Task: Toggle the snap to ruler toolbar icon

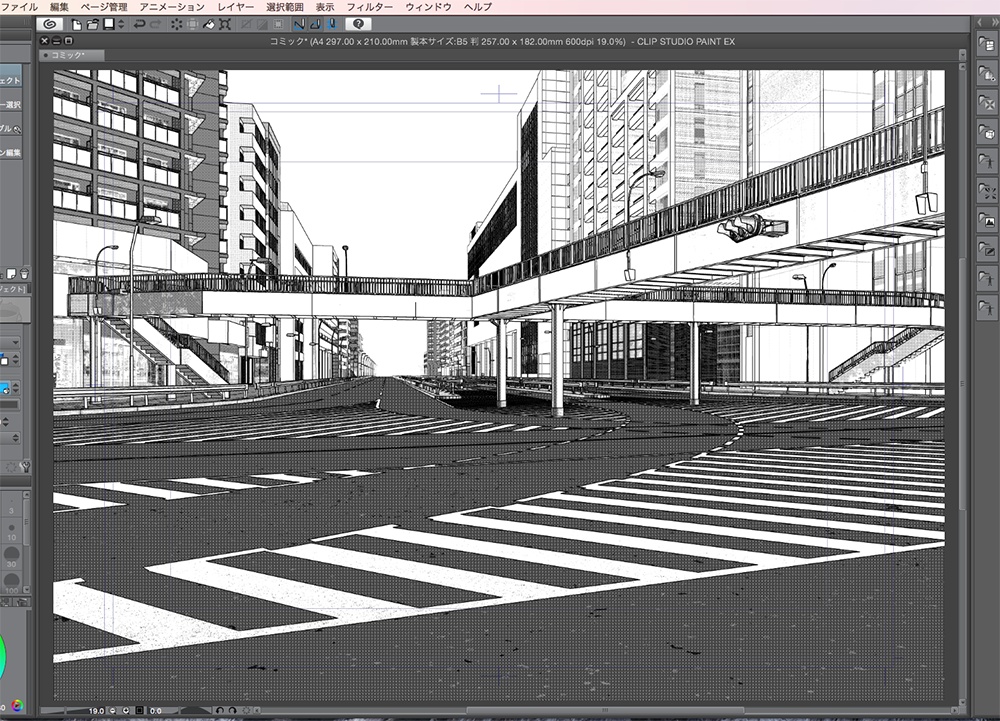Action: 297,24
